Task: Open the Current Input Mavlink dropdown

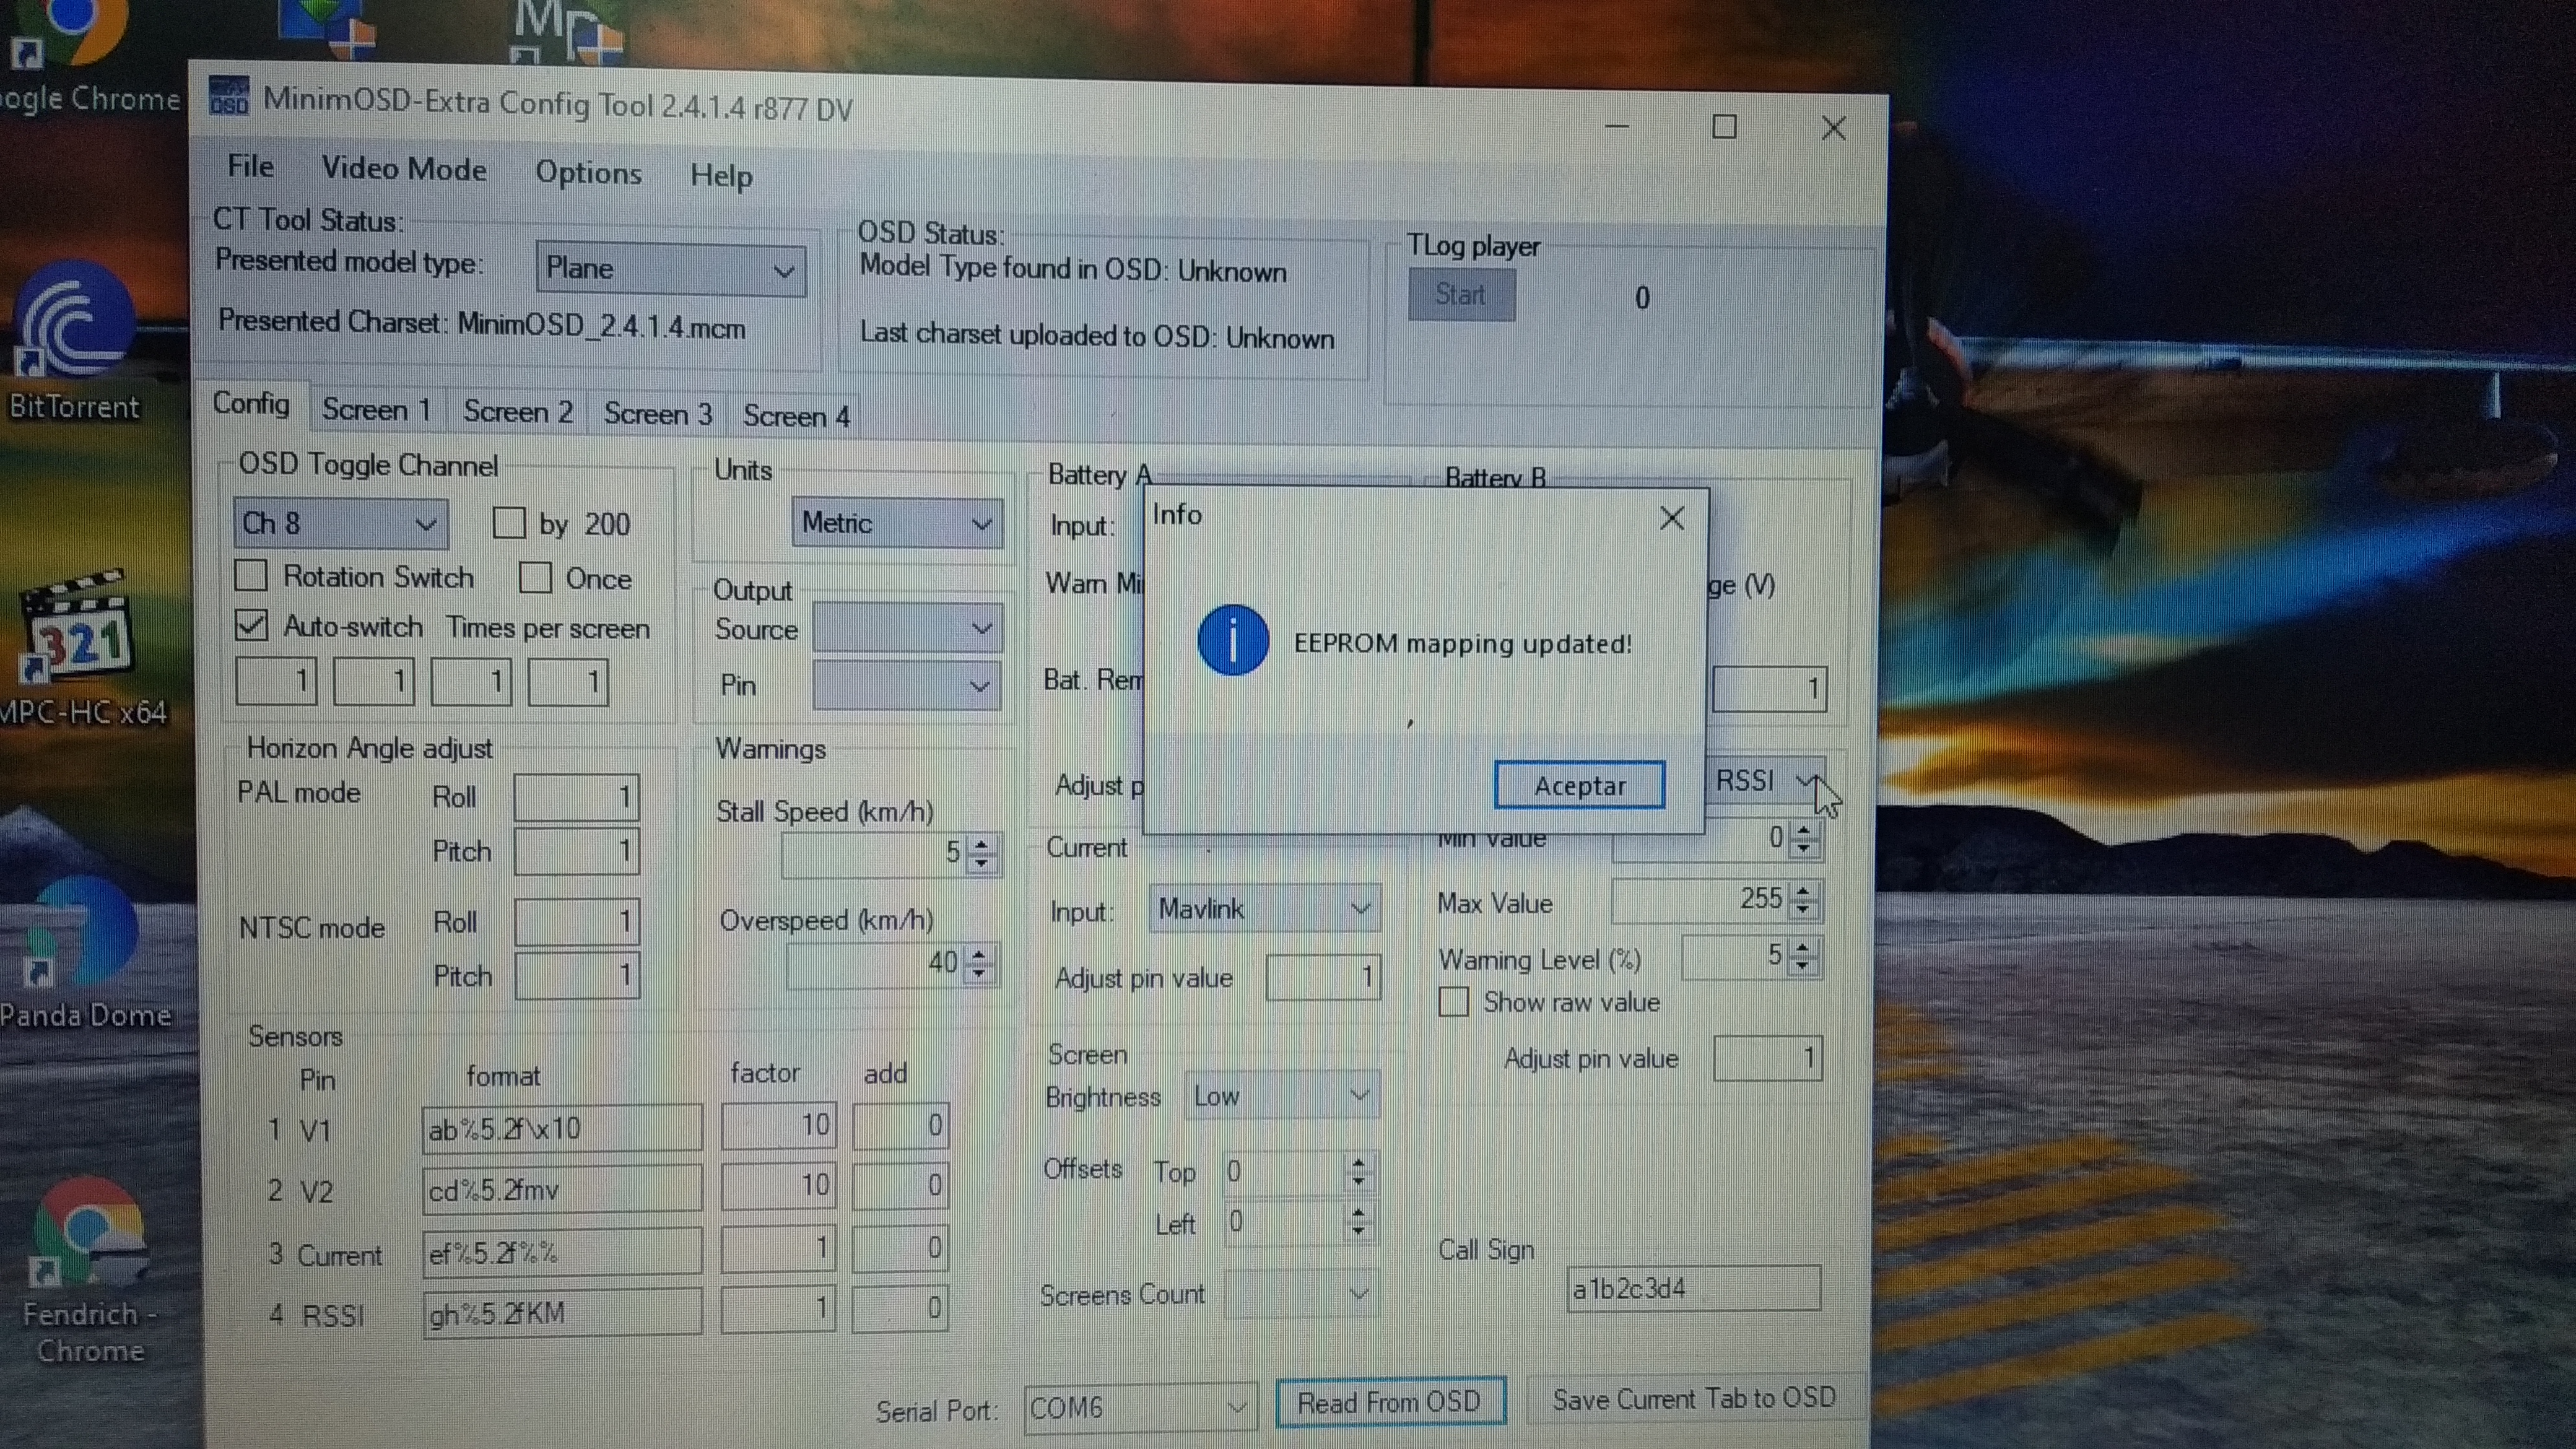Action: (x=1264, y=908)
